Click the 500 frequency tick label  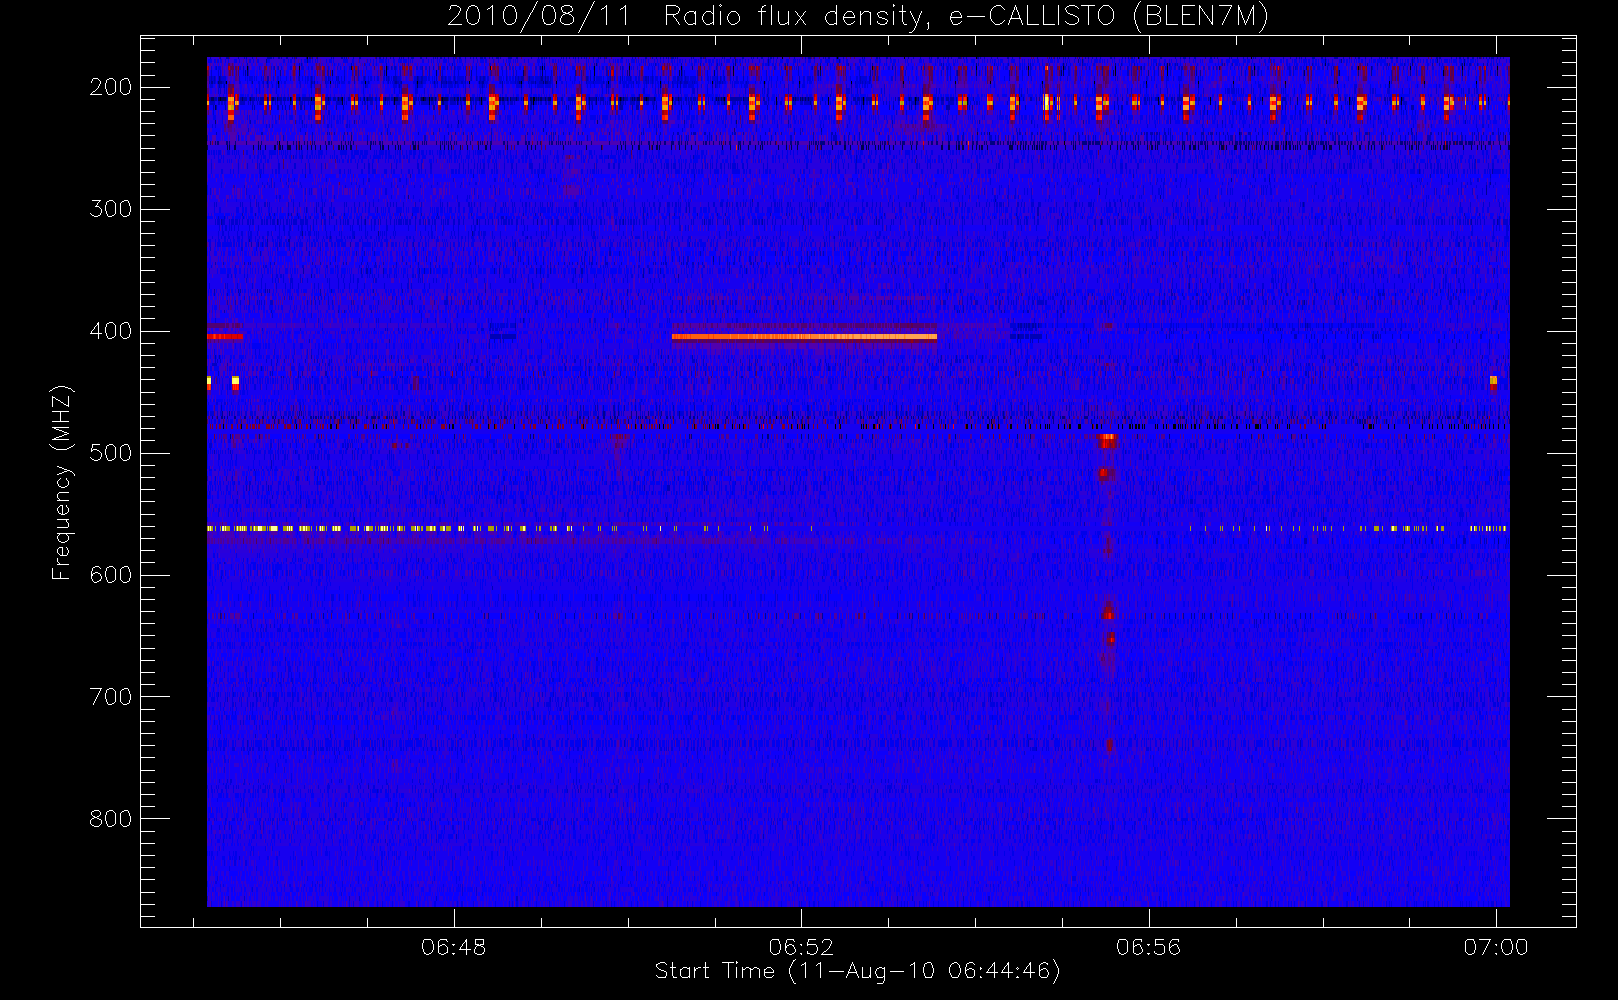[x=111, y=453]
